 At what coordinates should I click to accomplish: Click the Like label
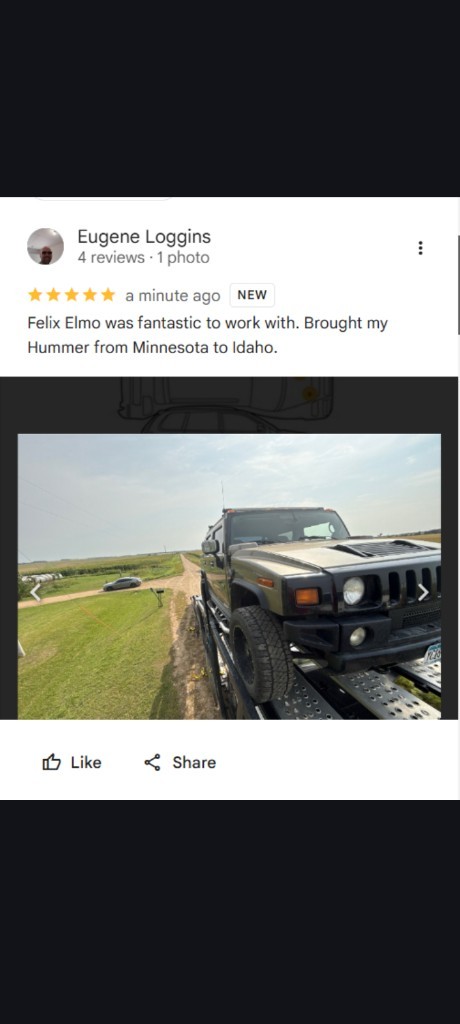point(86,763)
